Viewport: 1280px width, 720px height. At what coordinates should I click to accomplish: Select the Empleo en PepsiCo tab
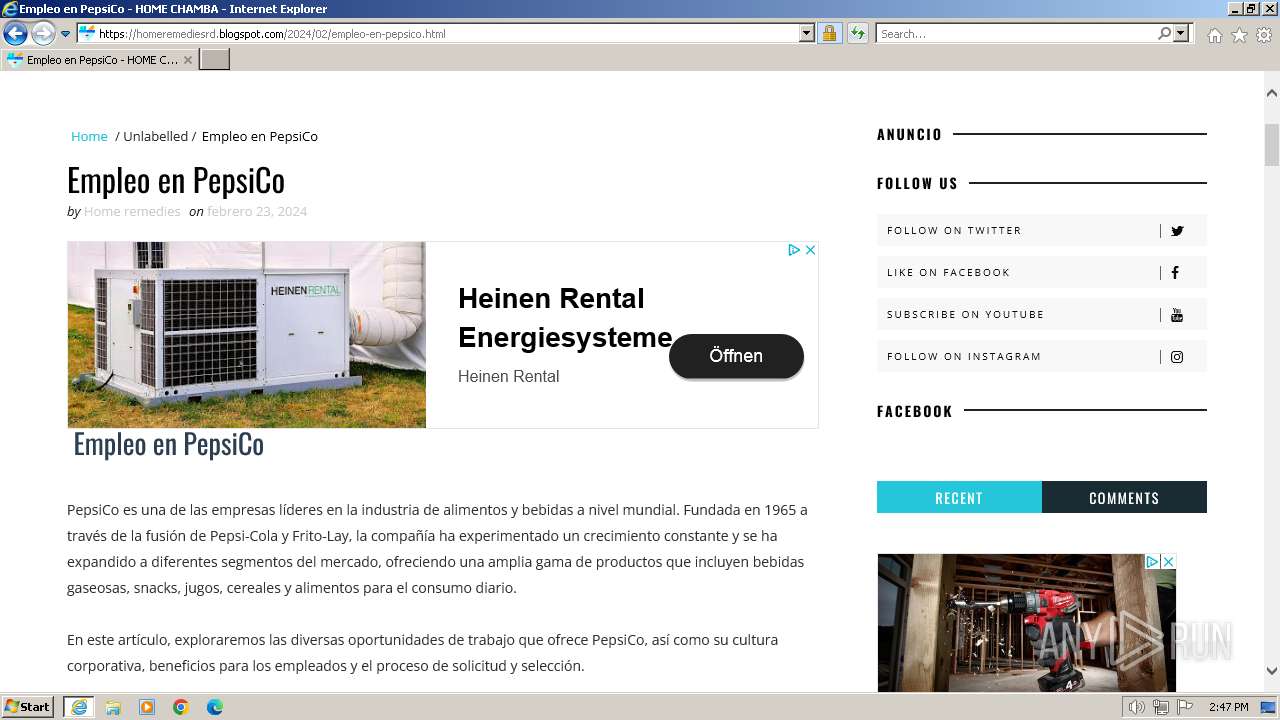[x=99, y=59]
